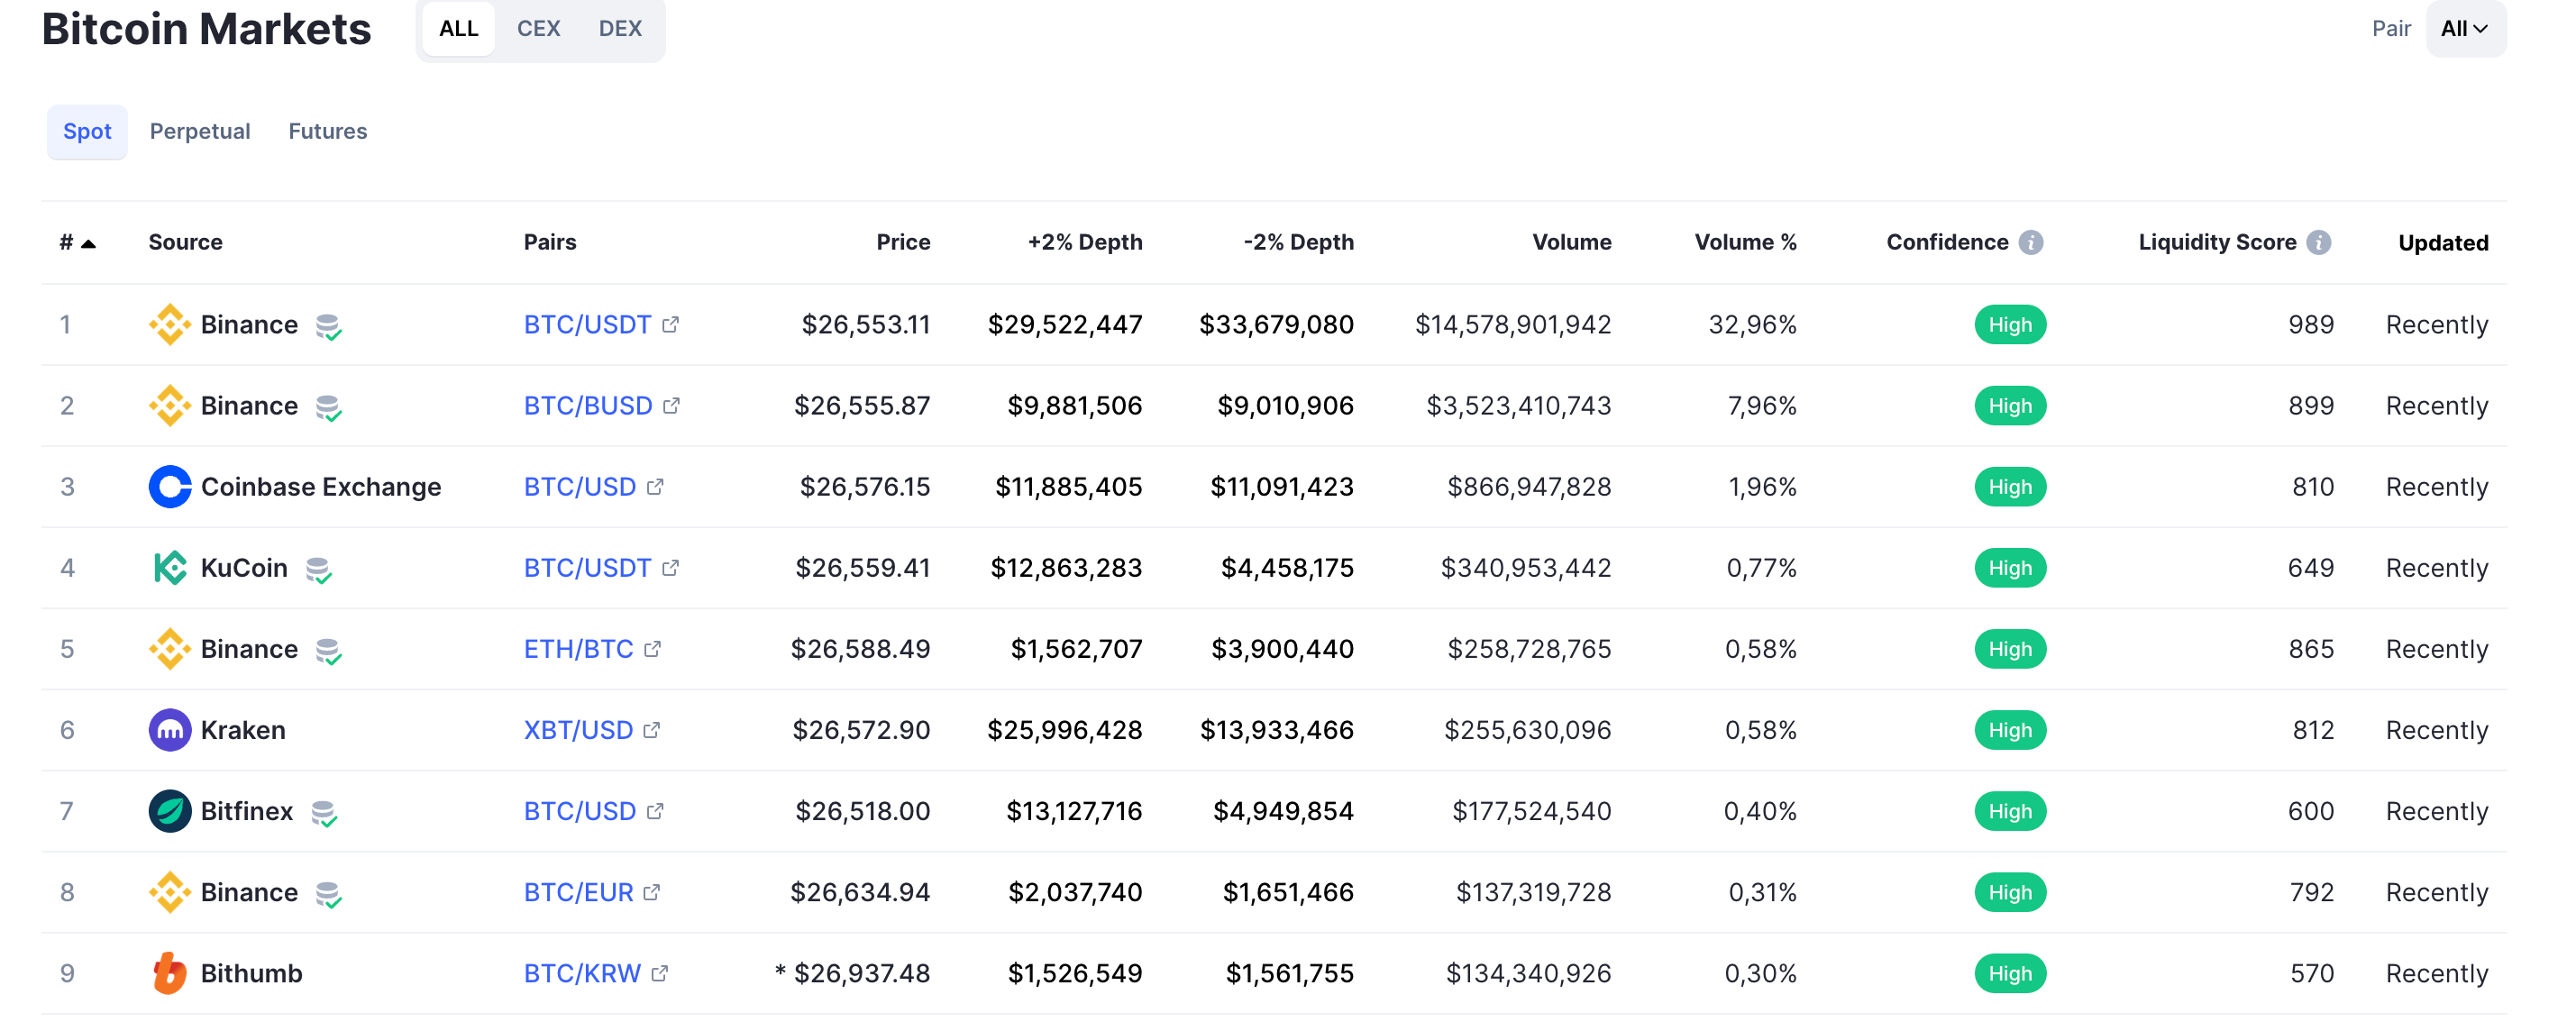This screenshot has height=1031, width=2576.
Task: Open the Perpetual tab
Action: (200, 131)
